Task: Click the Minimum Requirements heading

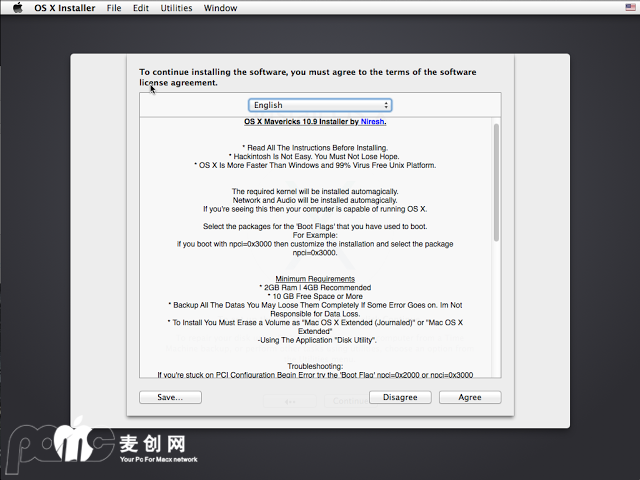Action: 315,279
